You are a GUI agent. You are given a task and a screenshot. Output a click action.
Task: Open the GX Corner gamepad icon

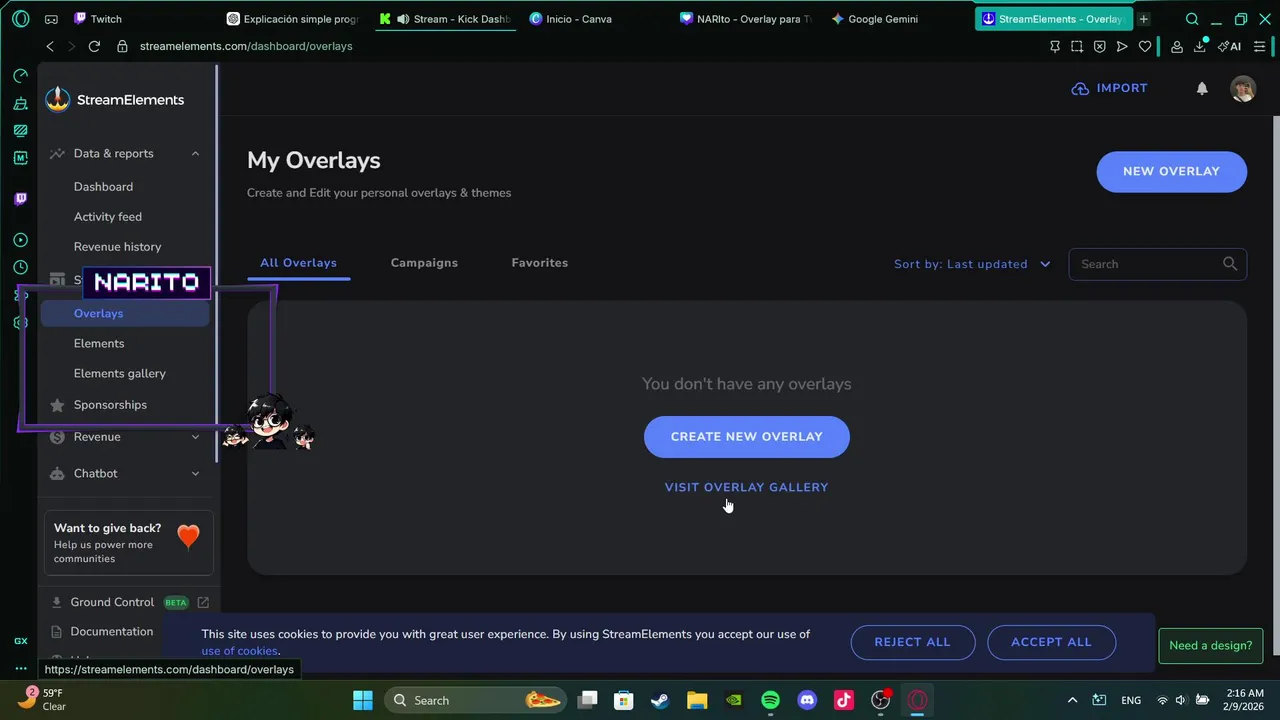point(51,19)
